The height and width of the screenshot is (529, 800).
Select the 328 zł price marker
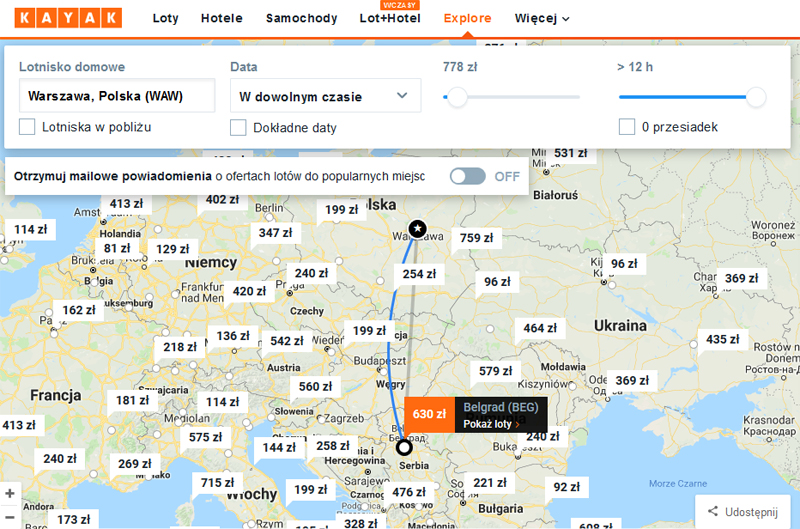click(x=361, y=524)
